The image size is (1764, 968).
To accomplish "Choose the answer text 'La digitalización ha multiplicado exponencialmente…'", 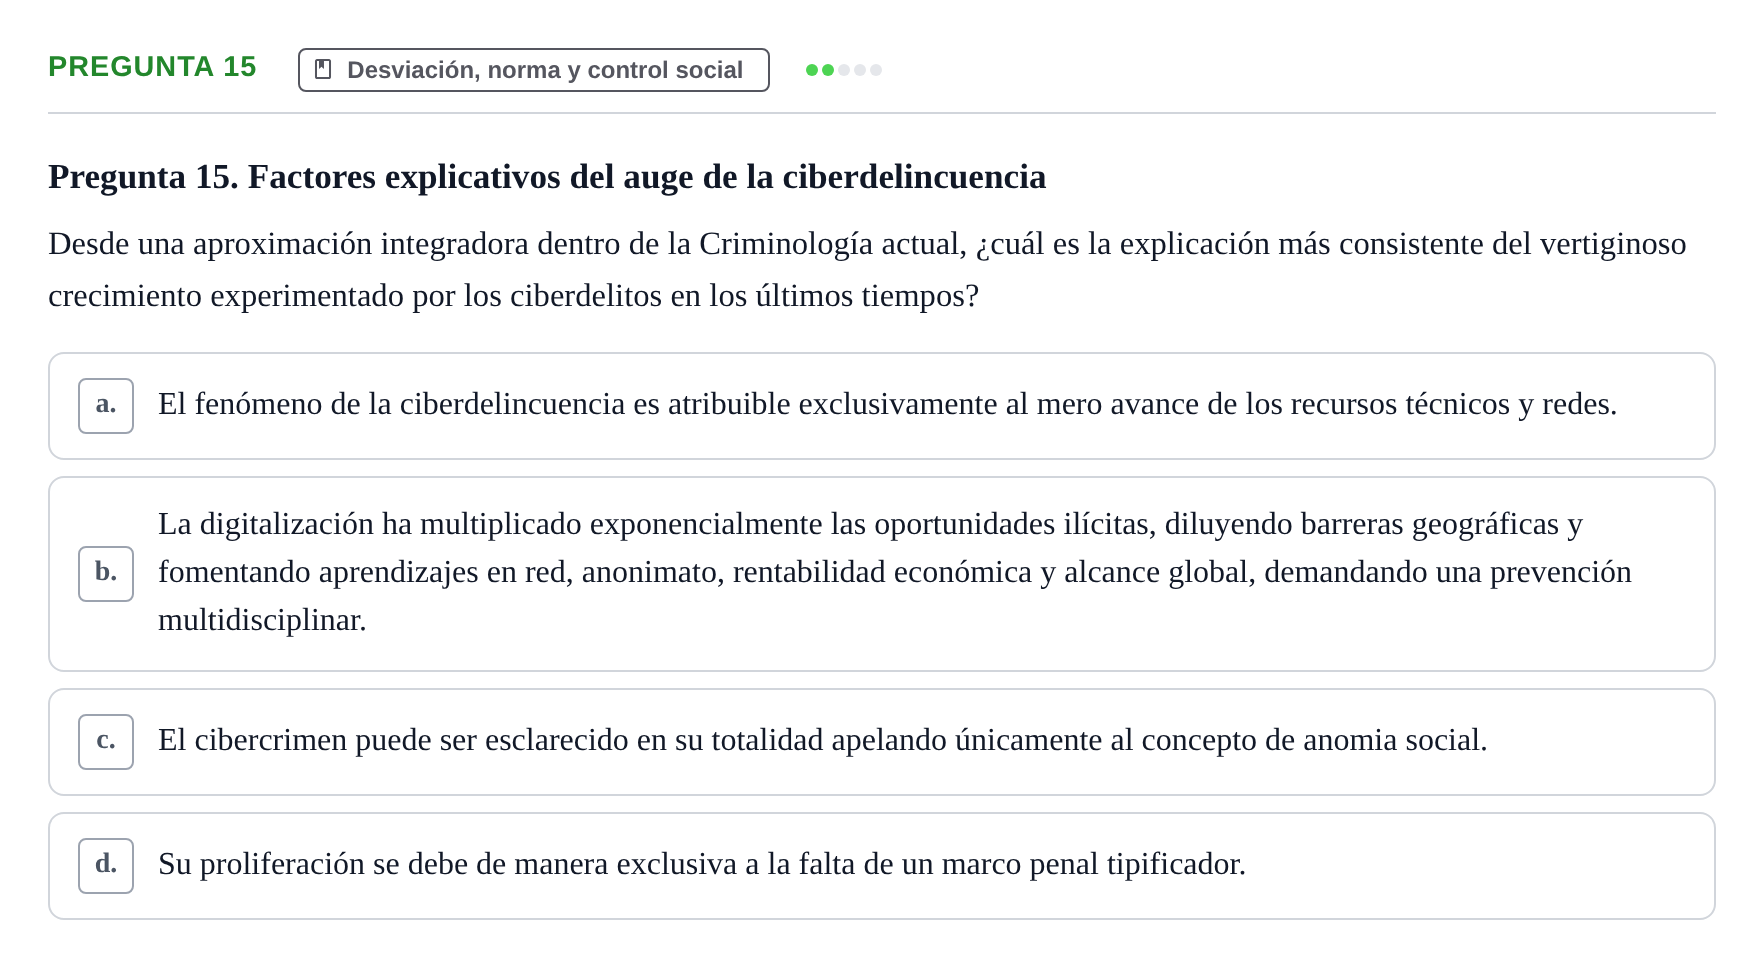I will point(895,572).
